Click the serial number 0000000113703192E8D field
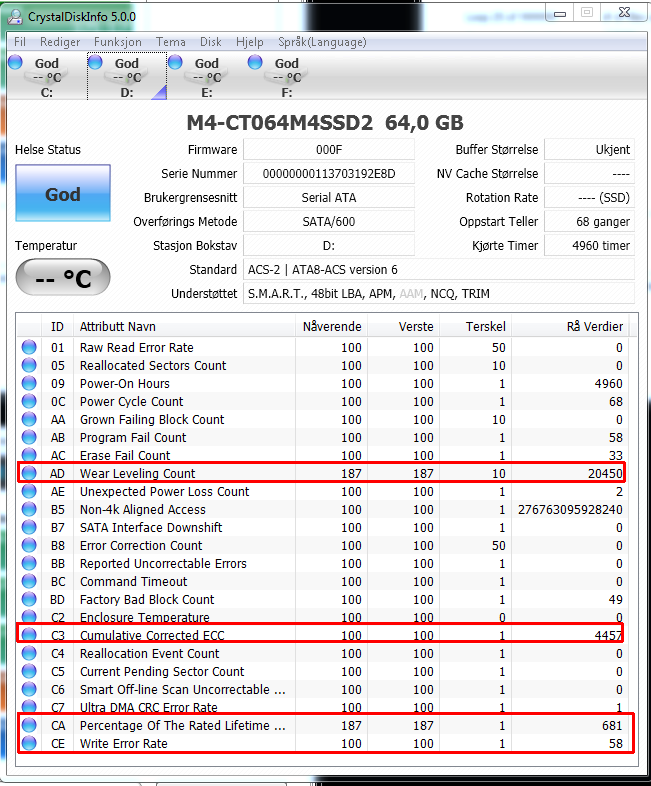 329,173
